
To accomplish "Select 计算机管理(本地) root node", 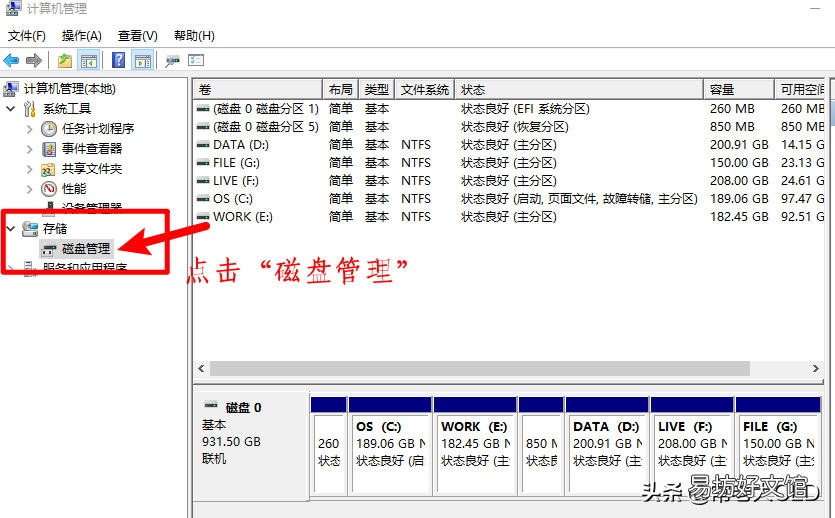I will click(69, 88).
